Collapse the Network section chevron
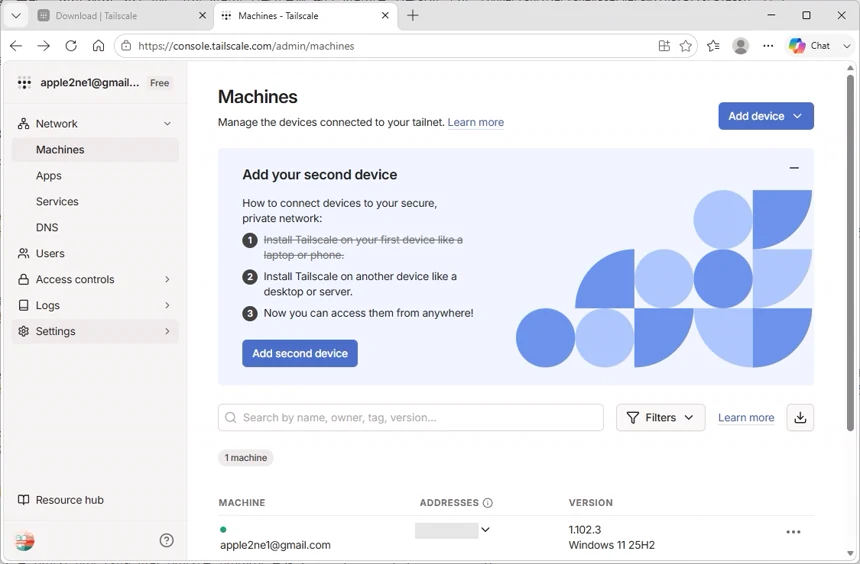Viewport: 860px width, 564px height. [167, 123]
